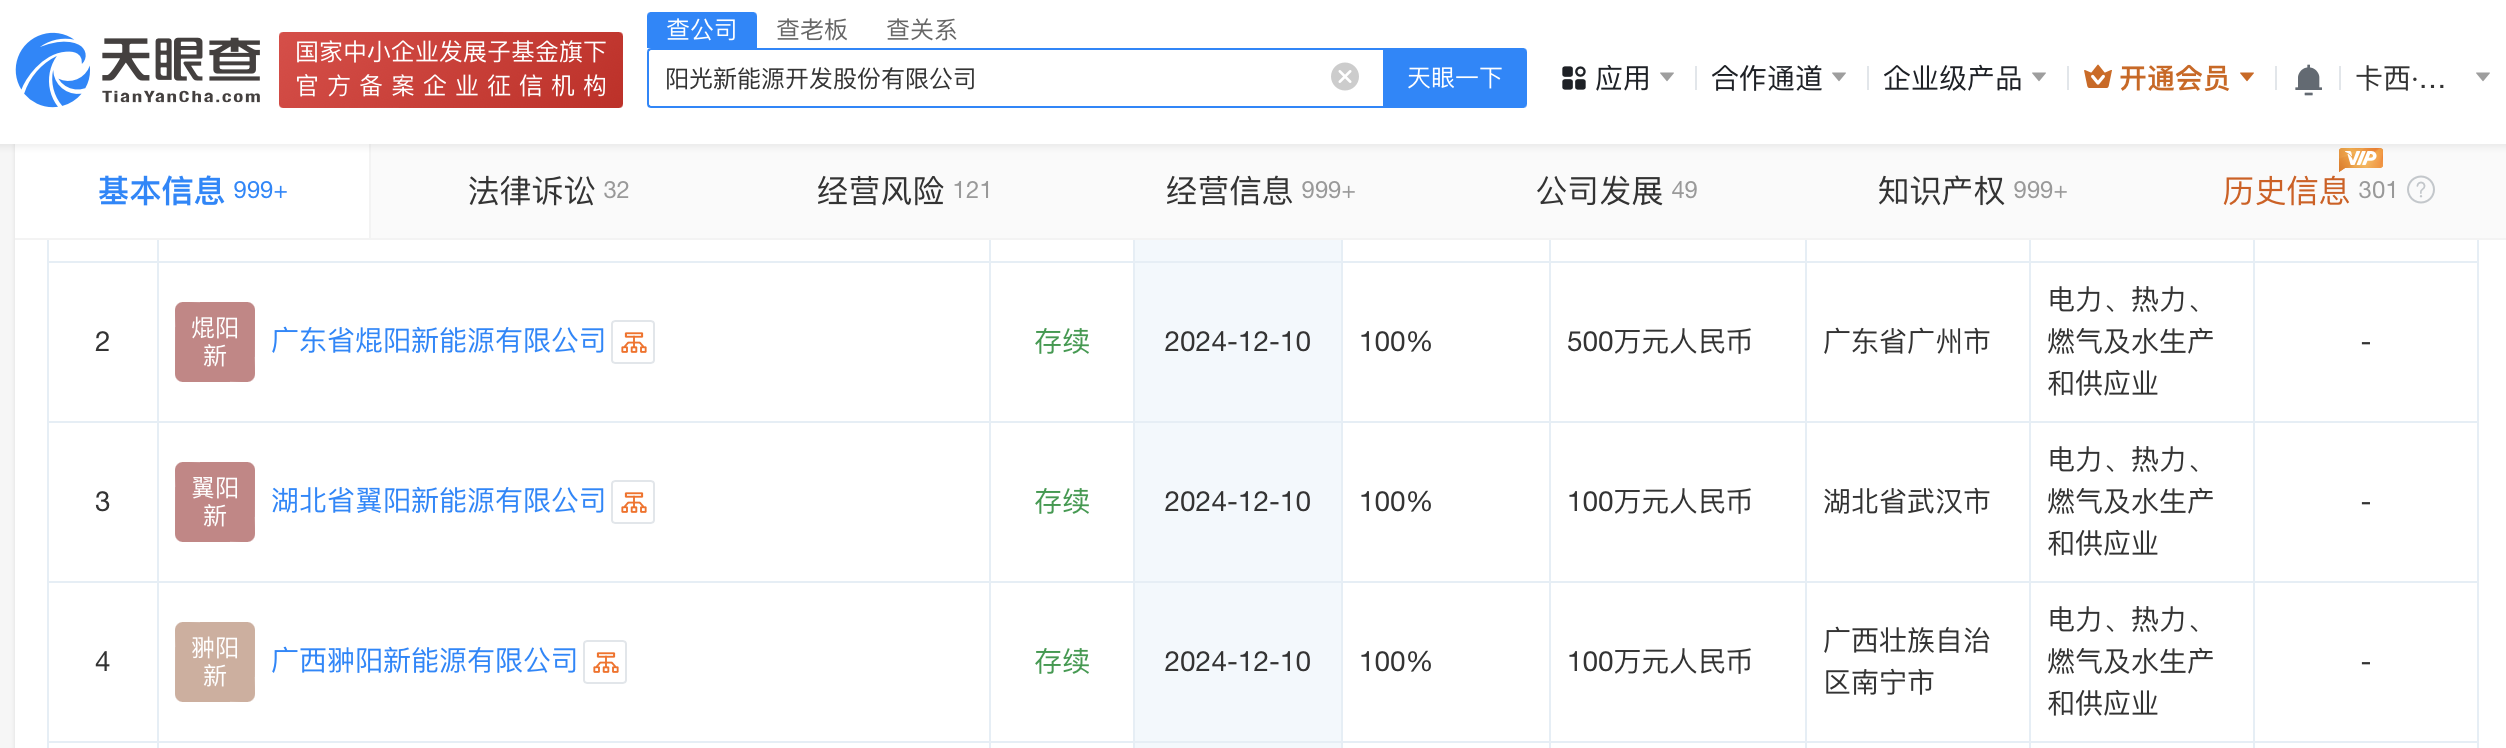This screenshot has width=2506, height=748.
Task: Expand the 应用 apps dropdown
Action: (x=1618, y=78)
